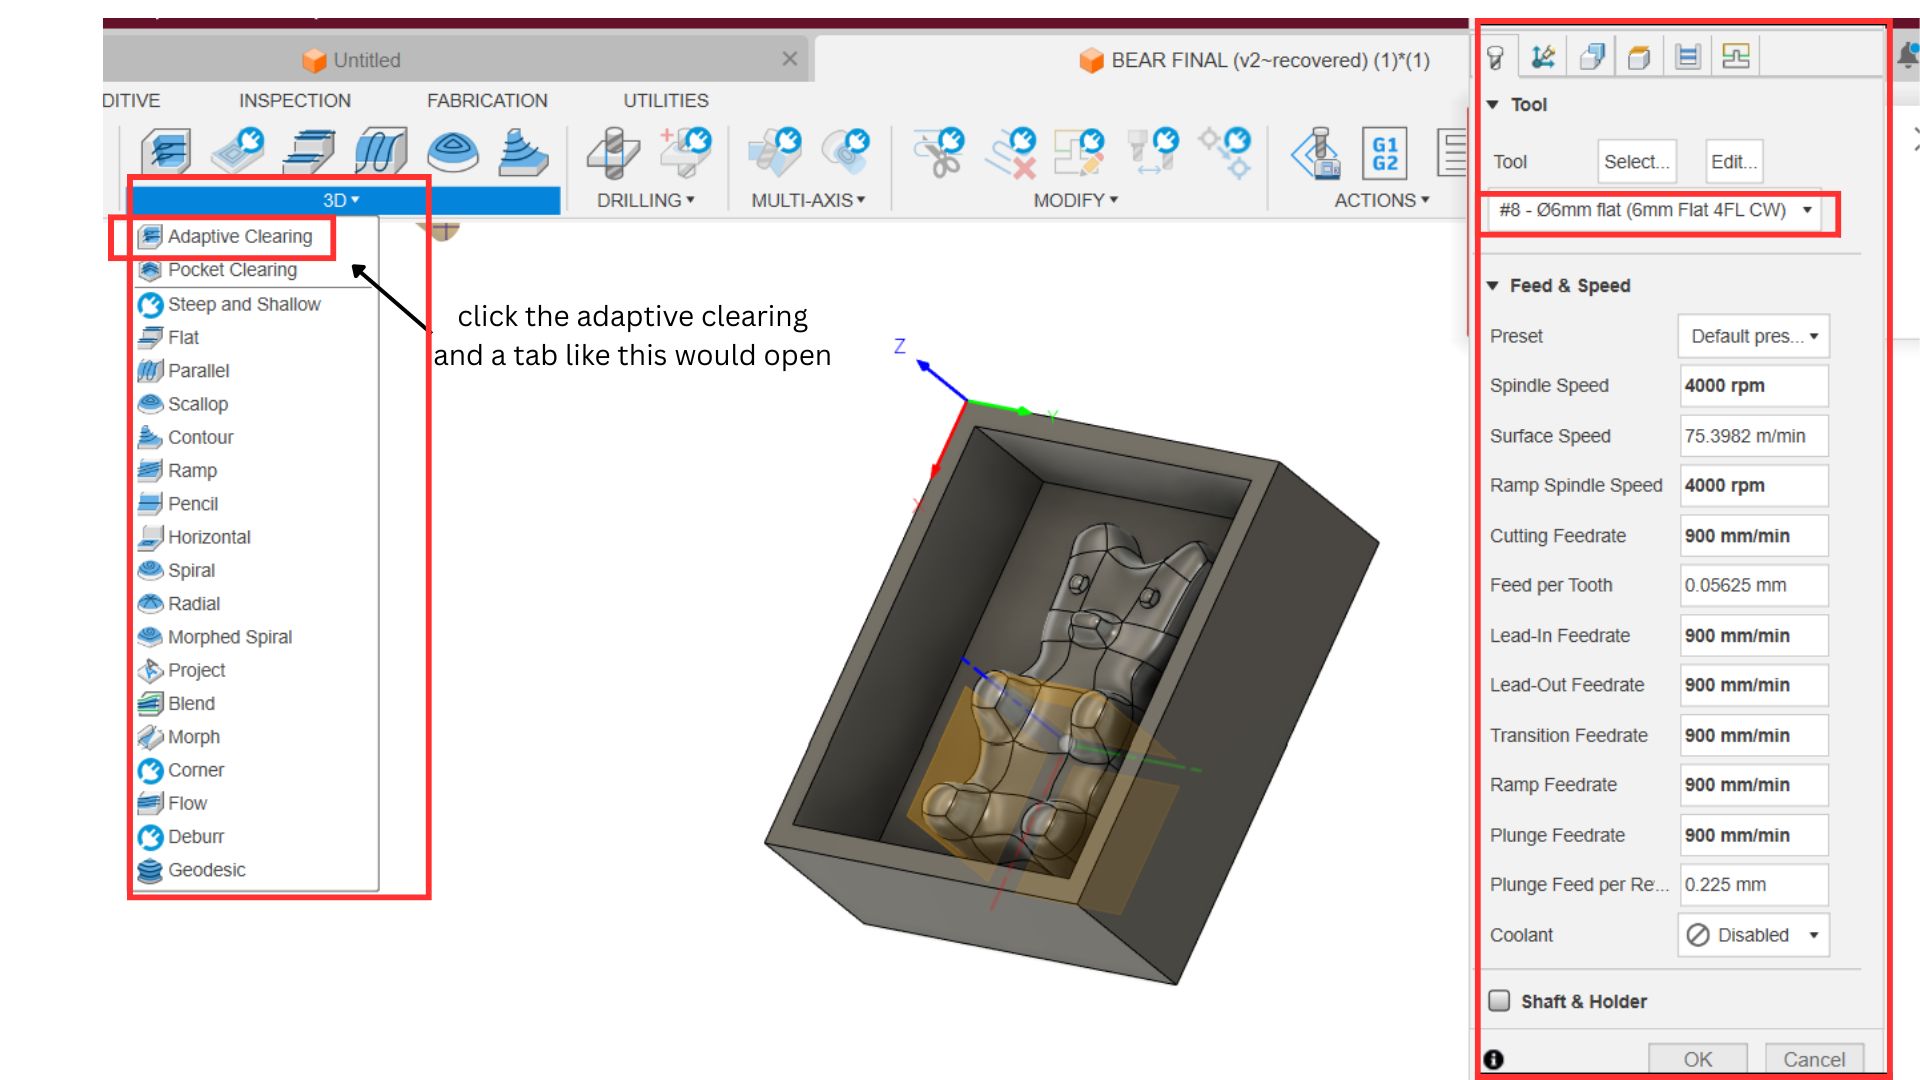
Task: Click the info icon at dialog bottom
Action: point(1494,1059)
